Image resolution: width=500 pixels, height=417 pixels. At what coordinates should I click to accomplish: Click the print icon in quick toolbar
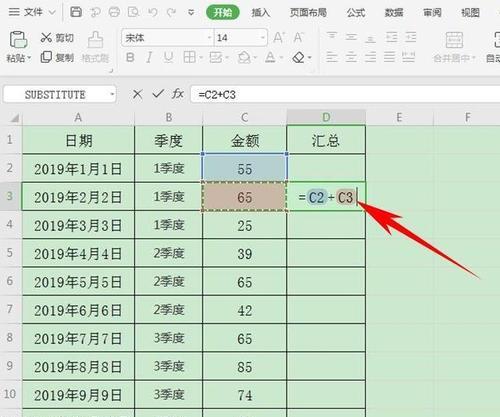click(114, 13)
